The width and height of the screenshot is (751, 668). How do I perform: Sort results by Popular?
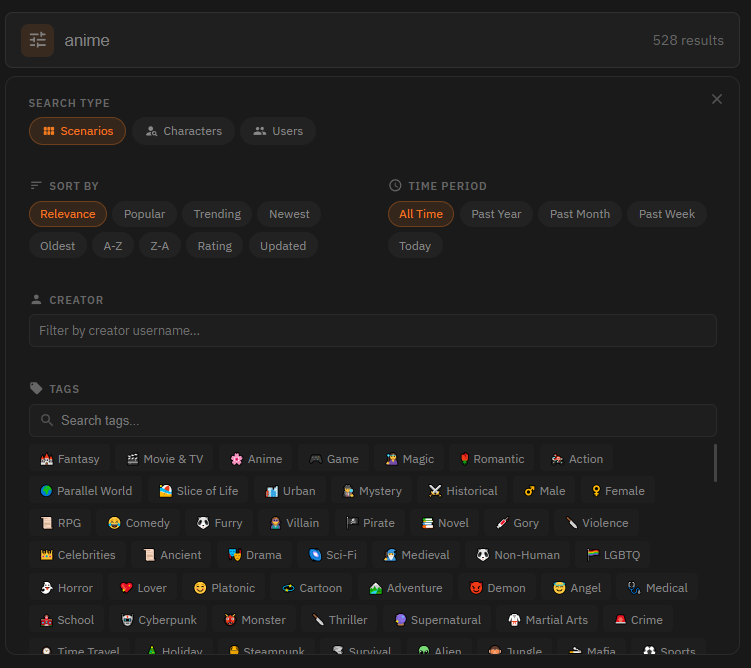click(x=144, y=214)
